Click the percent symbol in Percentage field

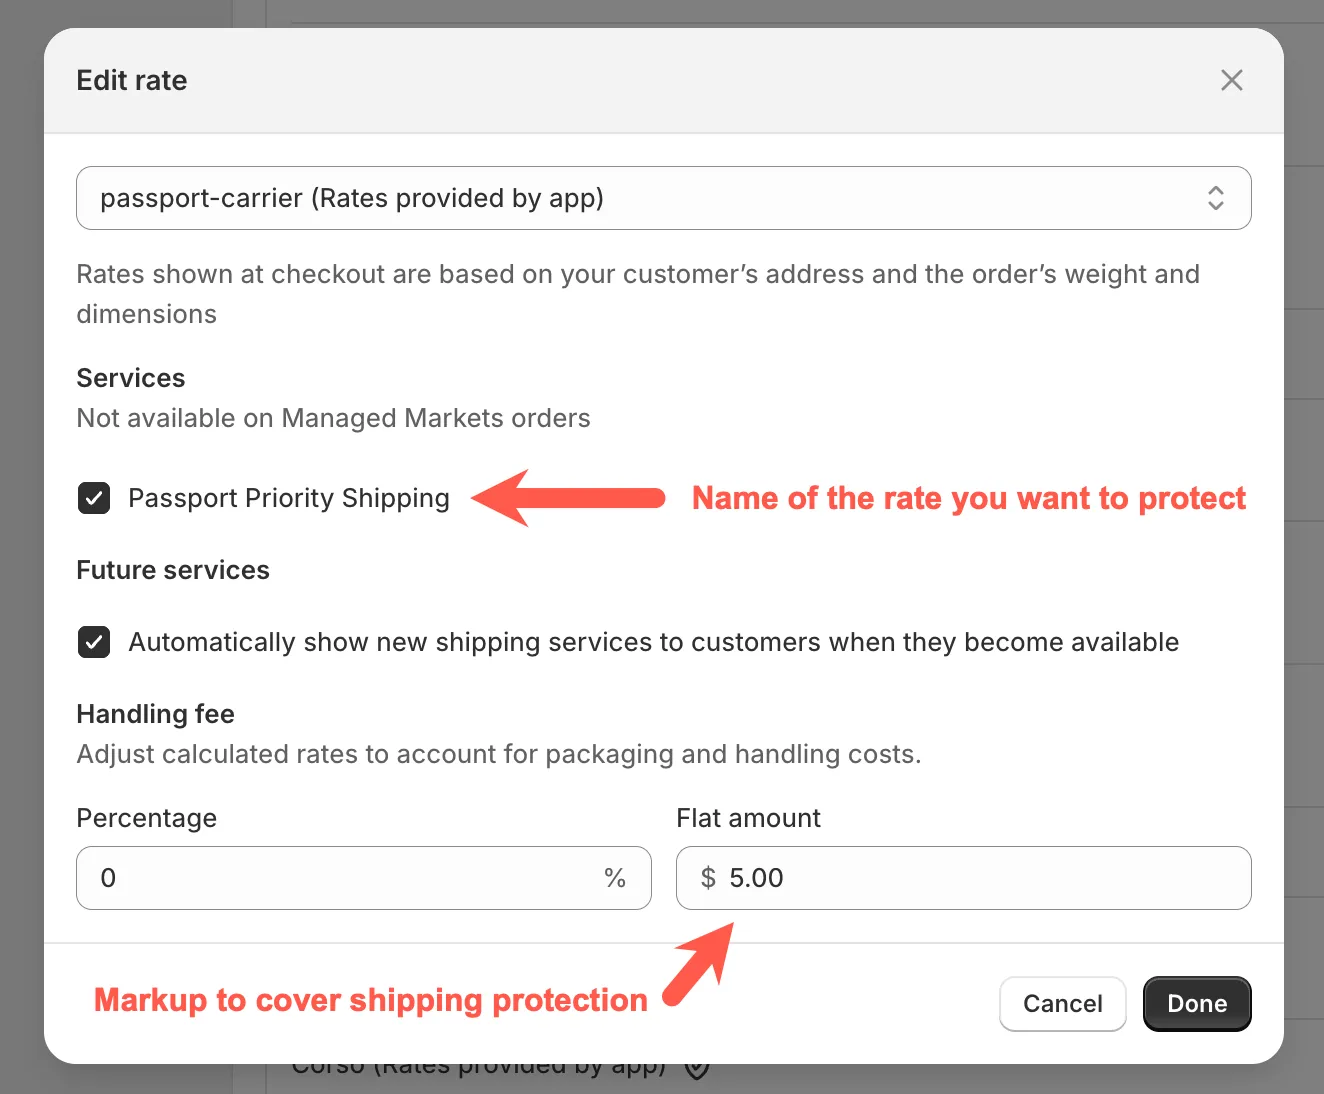614,878
